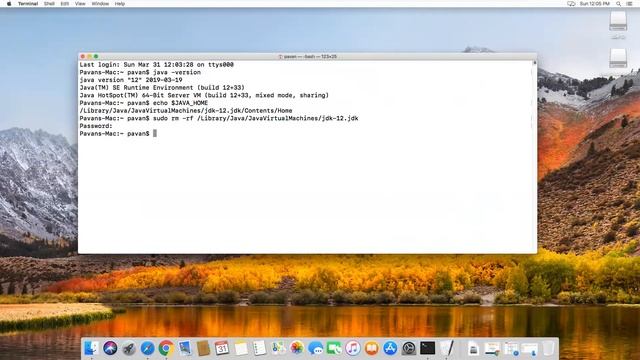640x360 pixels.
Task: Click the 'jdk-12.jdk/Contents/Home' path line
Action: [x=186, y=111]
